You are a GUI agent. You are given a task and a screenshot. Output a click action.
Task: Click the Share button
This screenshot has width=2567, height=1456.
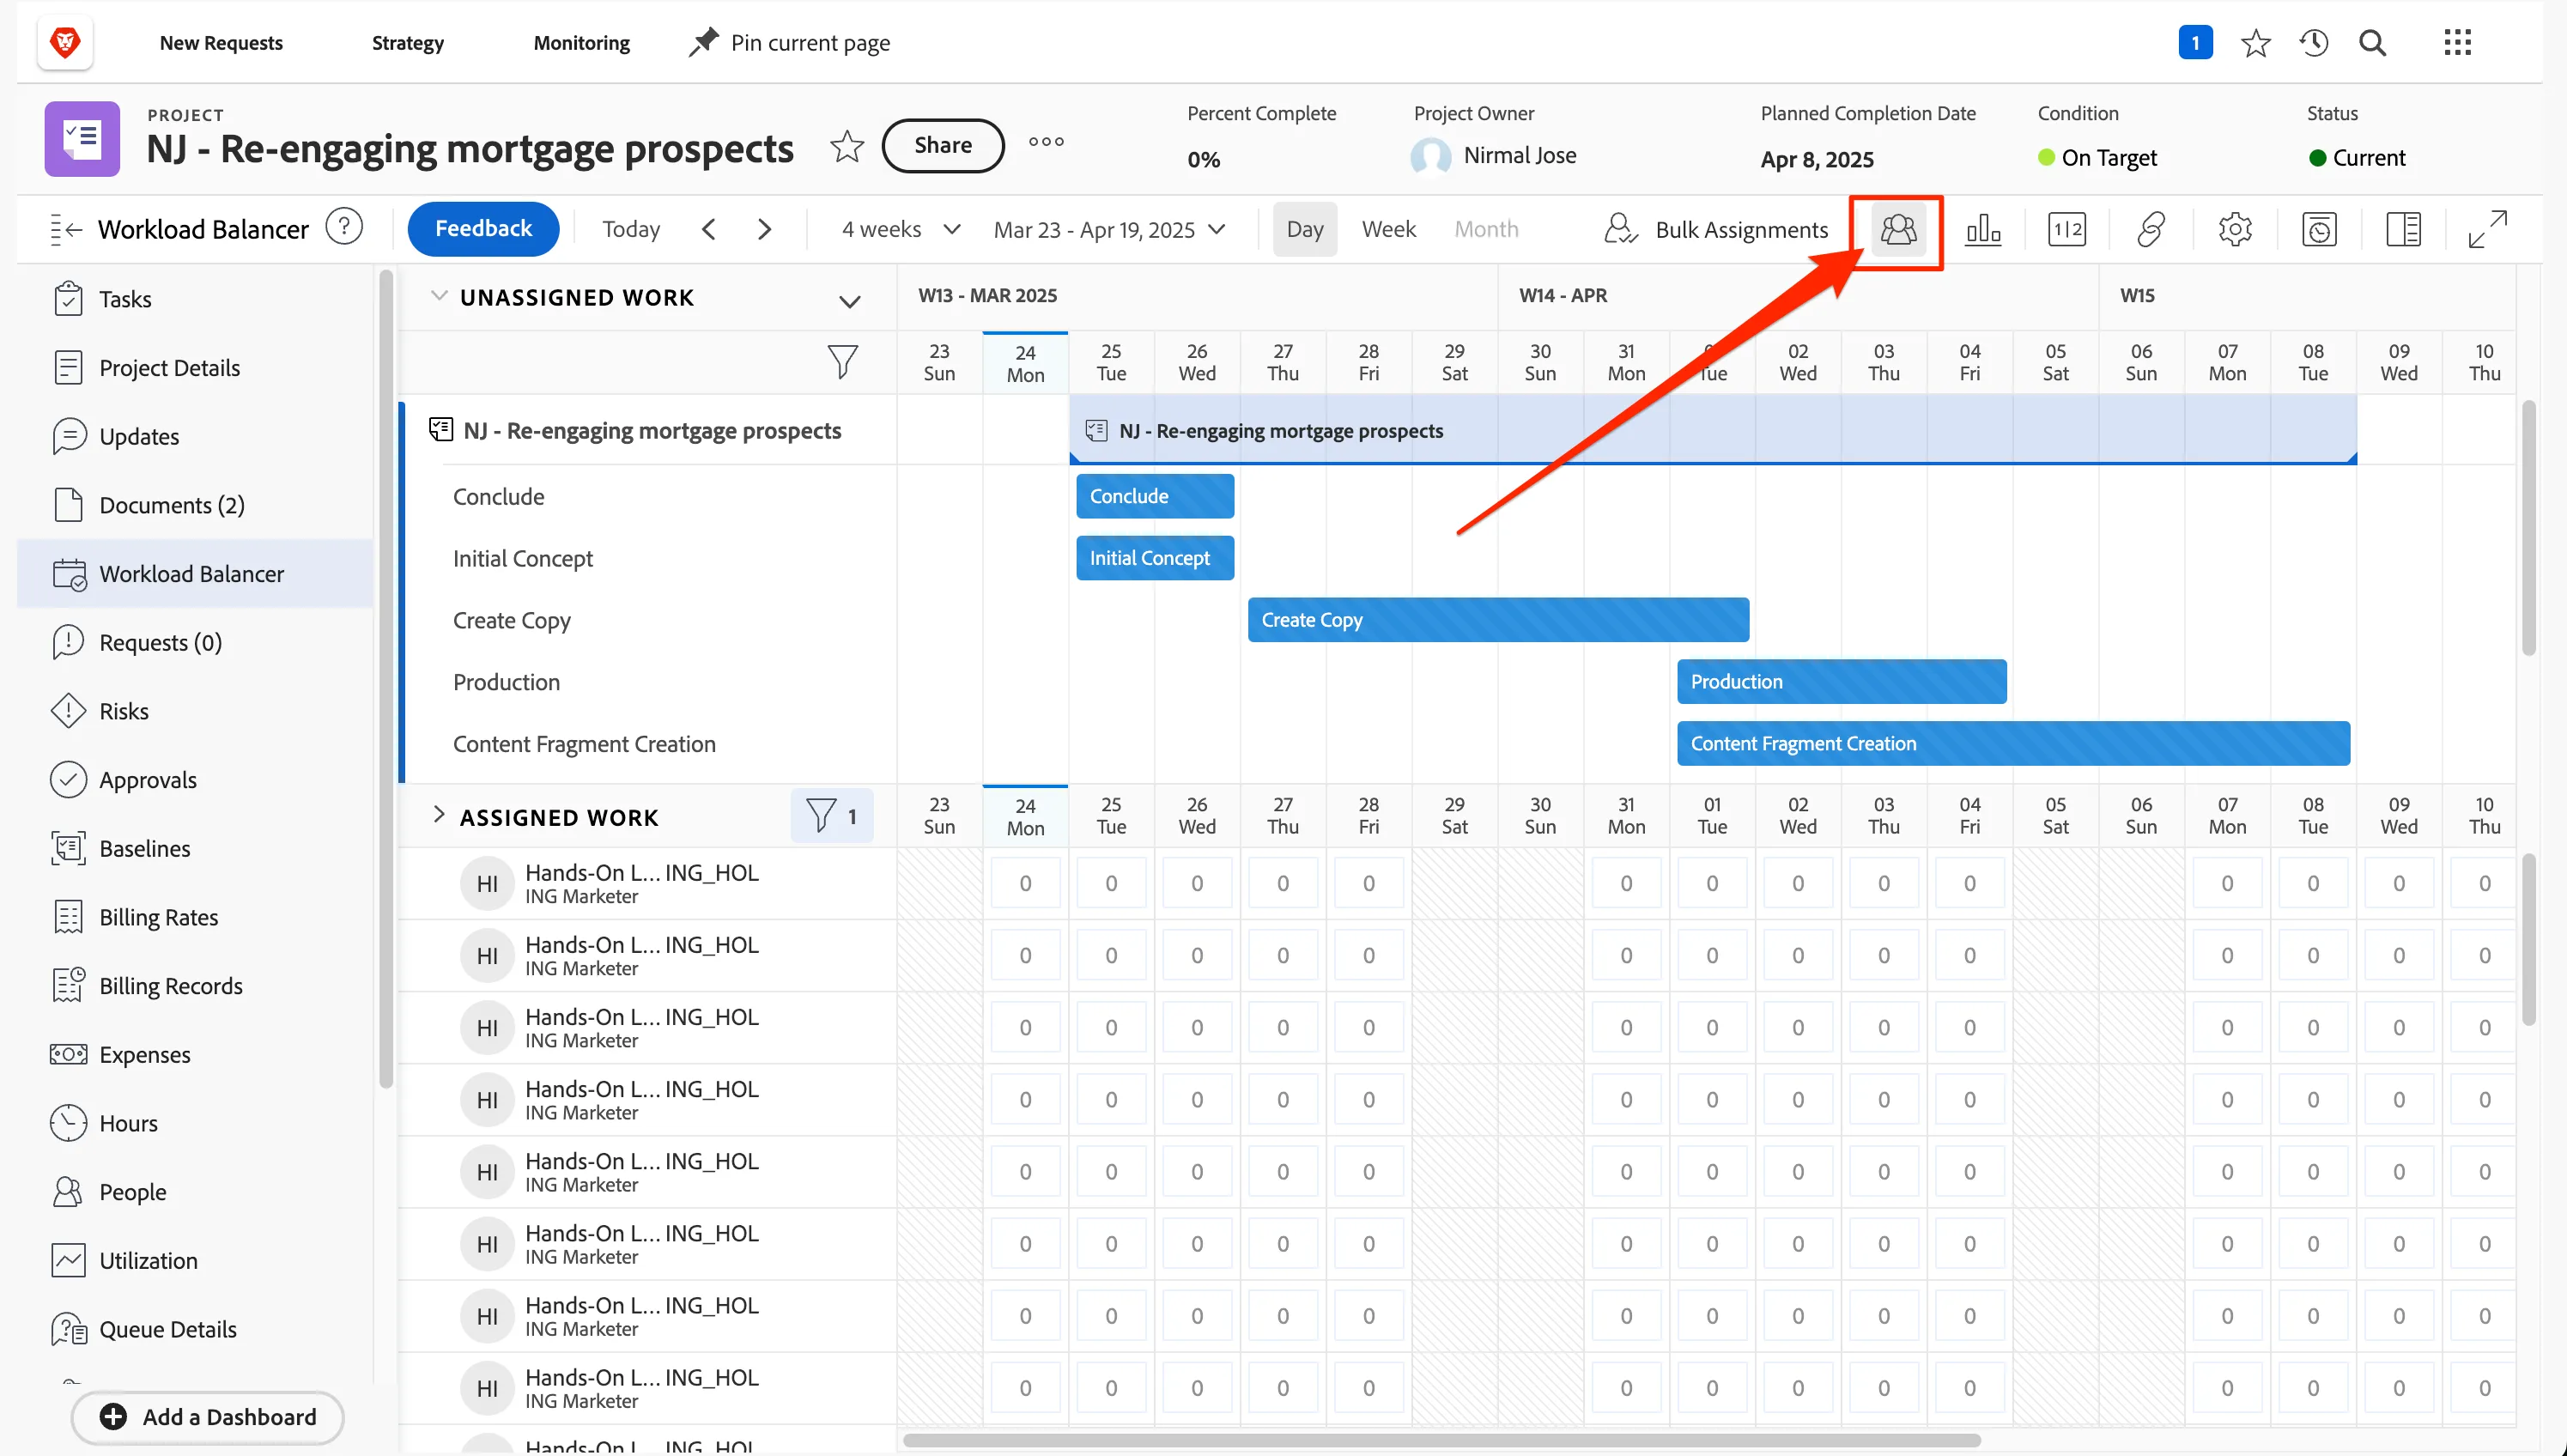[x=942, y=146]
